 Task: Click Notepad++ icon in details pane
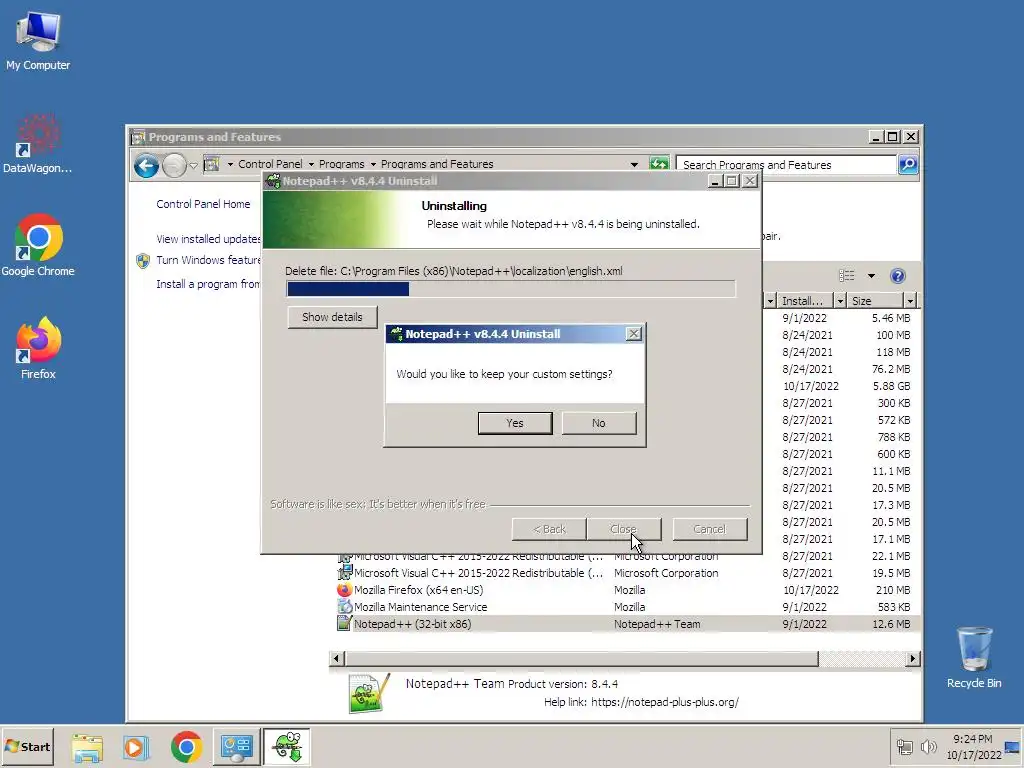[369, 694]
